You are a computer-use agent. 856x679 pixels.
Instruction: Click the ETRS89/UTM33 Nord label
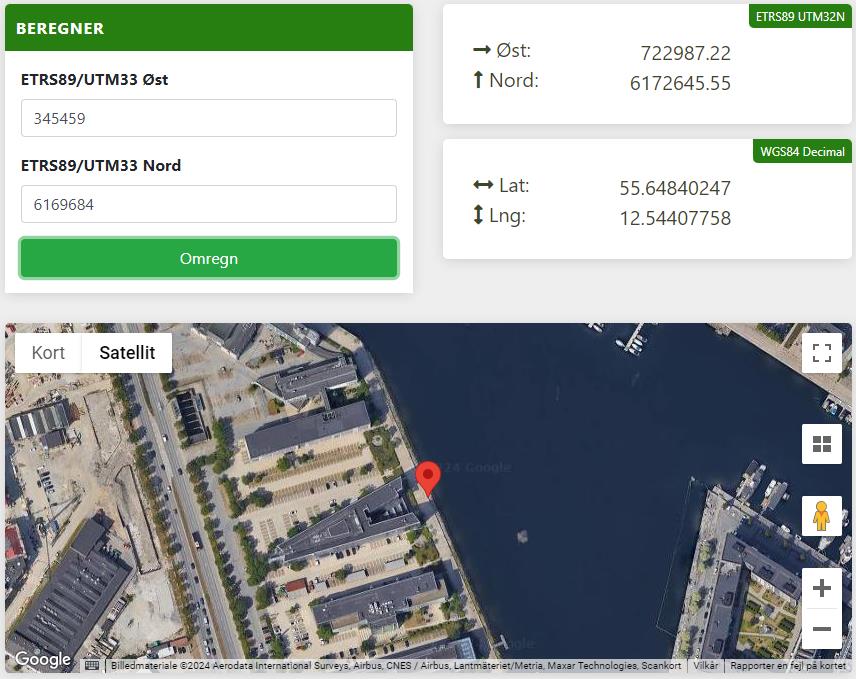point(101,165)
